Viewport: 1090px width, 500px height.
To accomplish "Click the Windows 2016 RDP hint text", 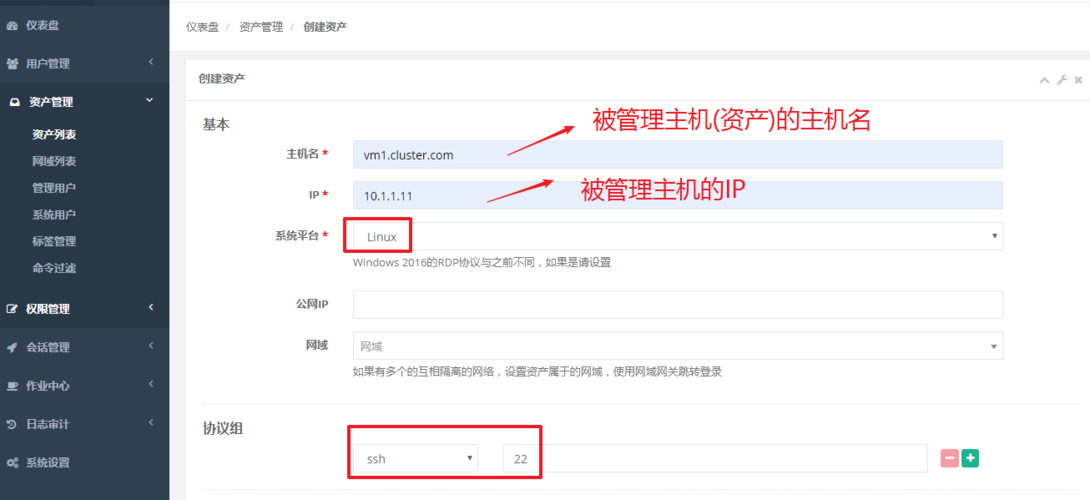I will [x=482, y=263].
